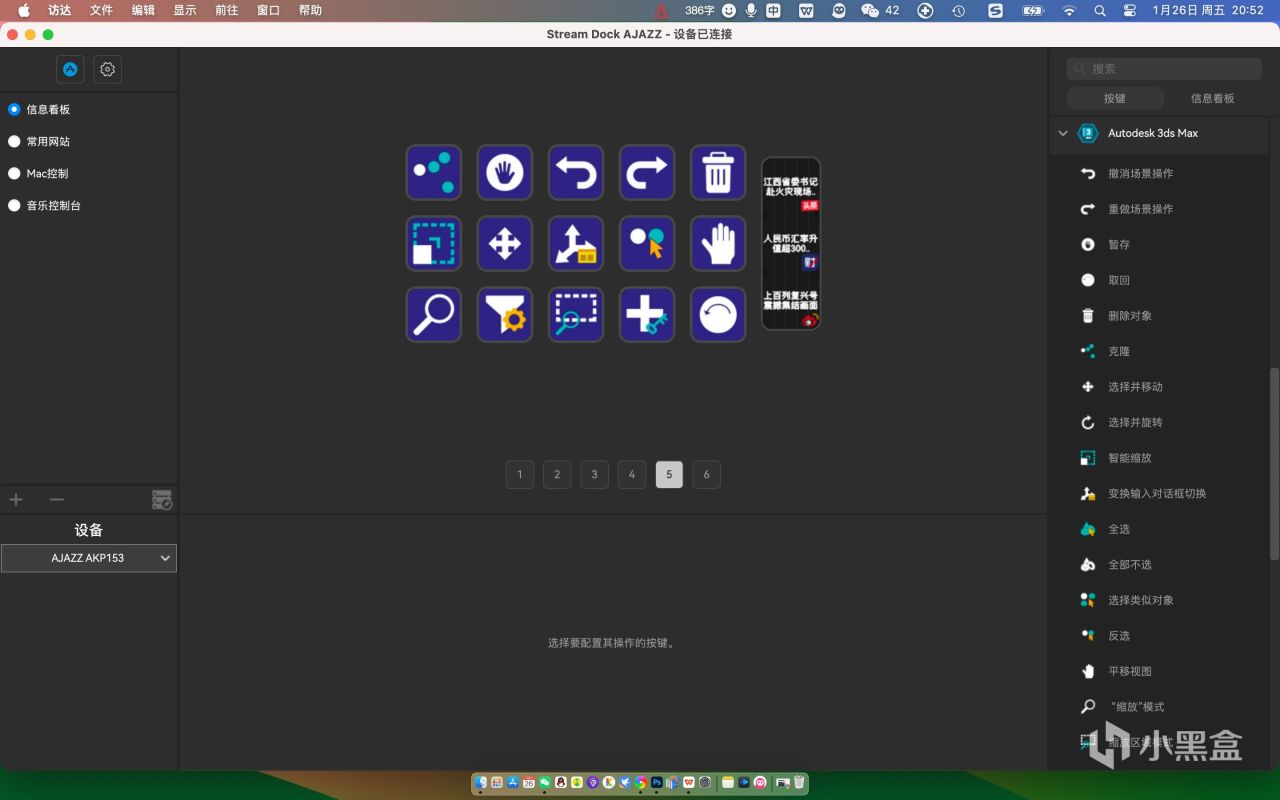Screen dimensions: 1280x800
Task: Switch to the 信息看板 tab in the right panel
Action: (1213, 98)
